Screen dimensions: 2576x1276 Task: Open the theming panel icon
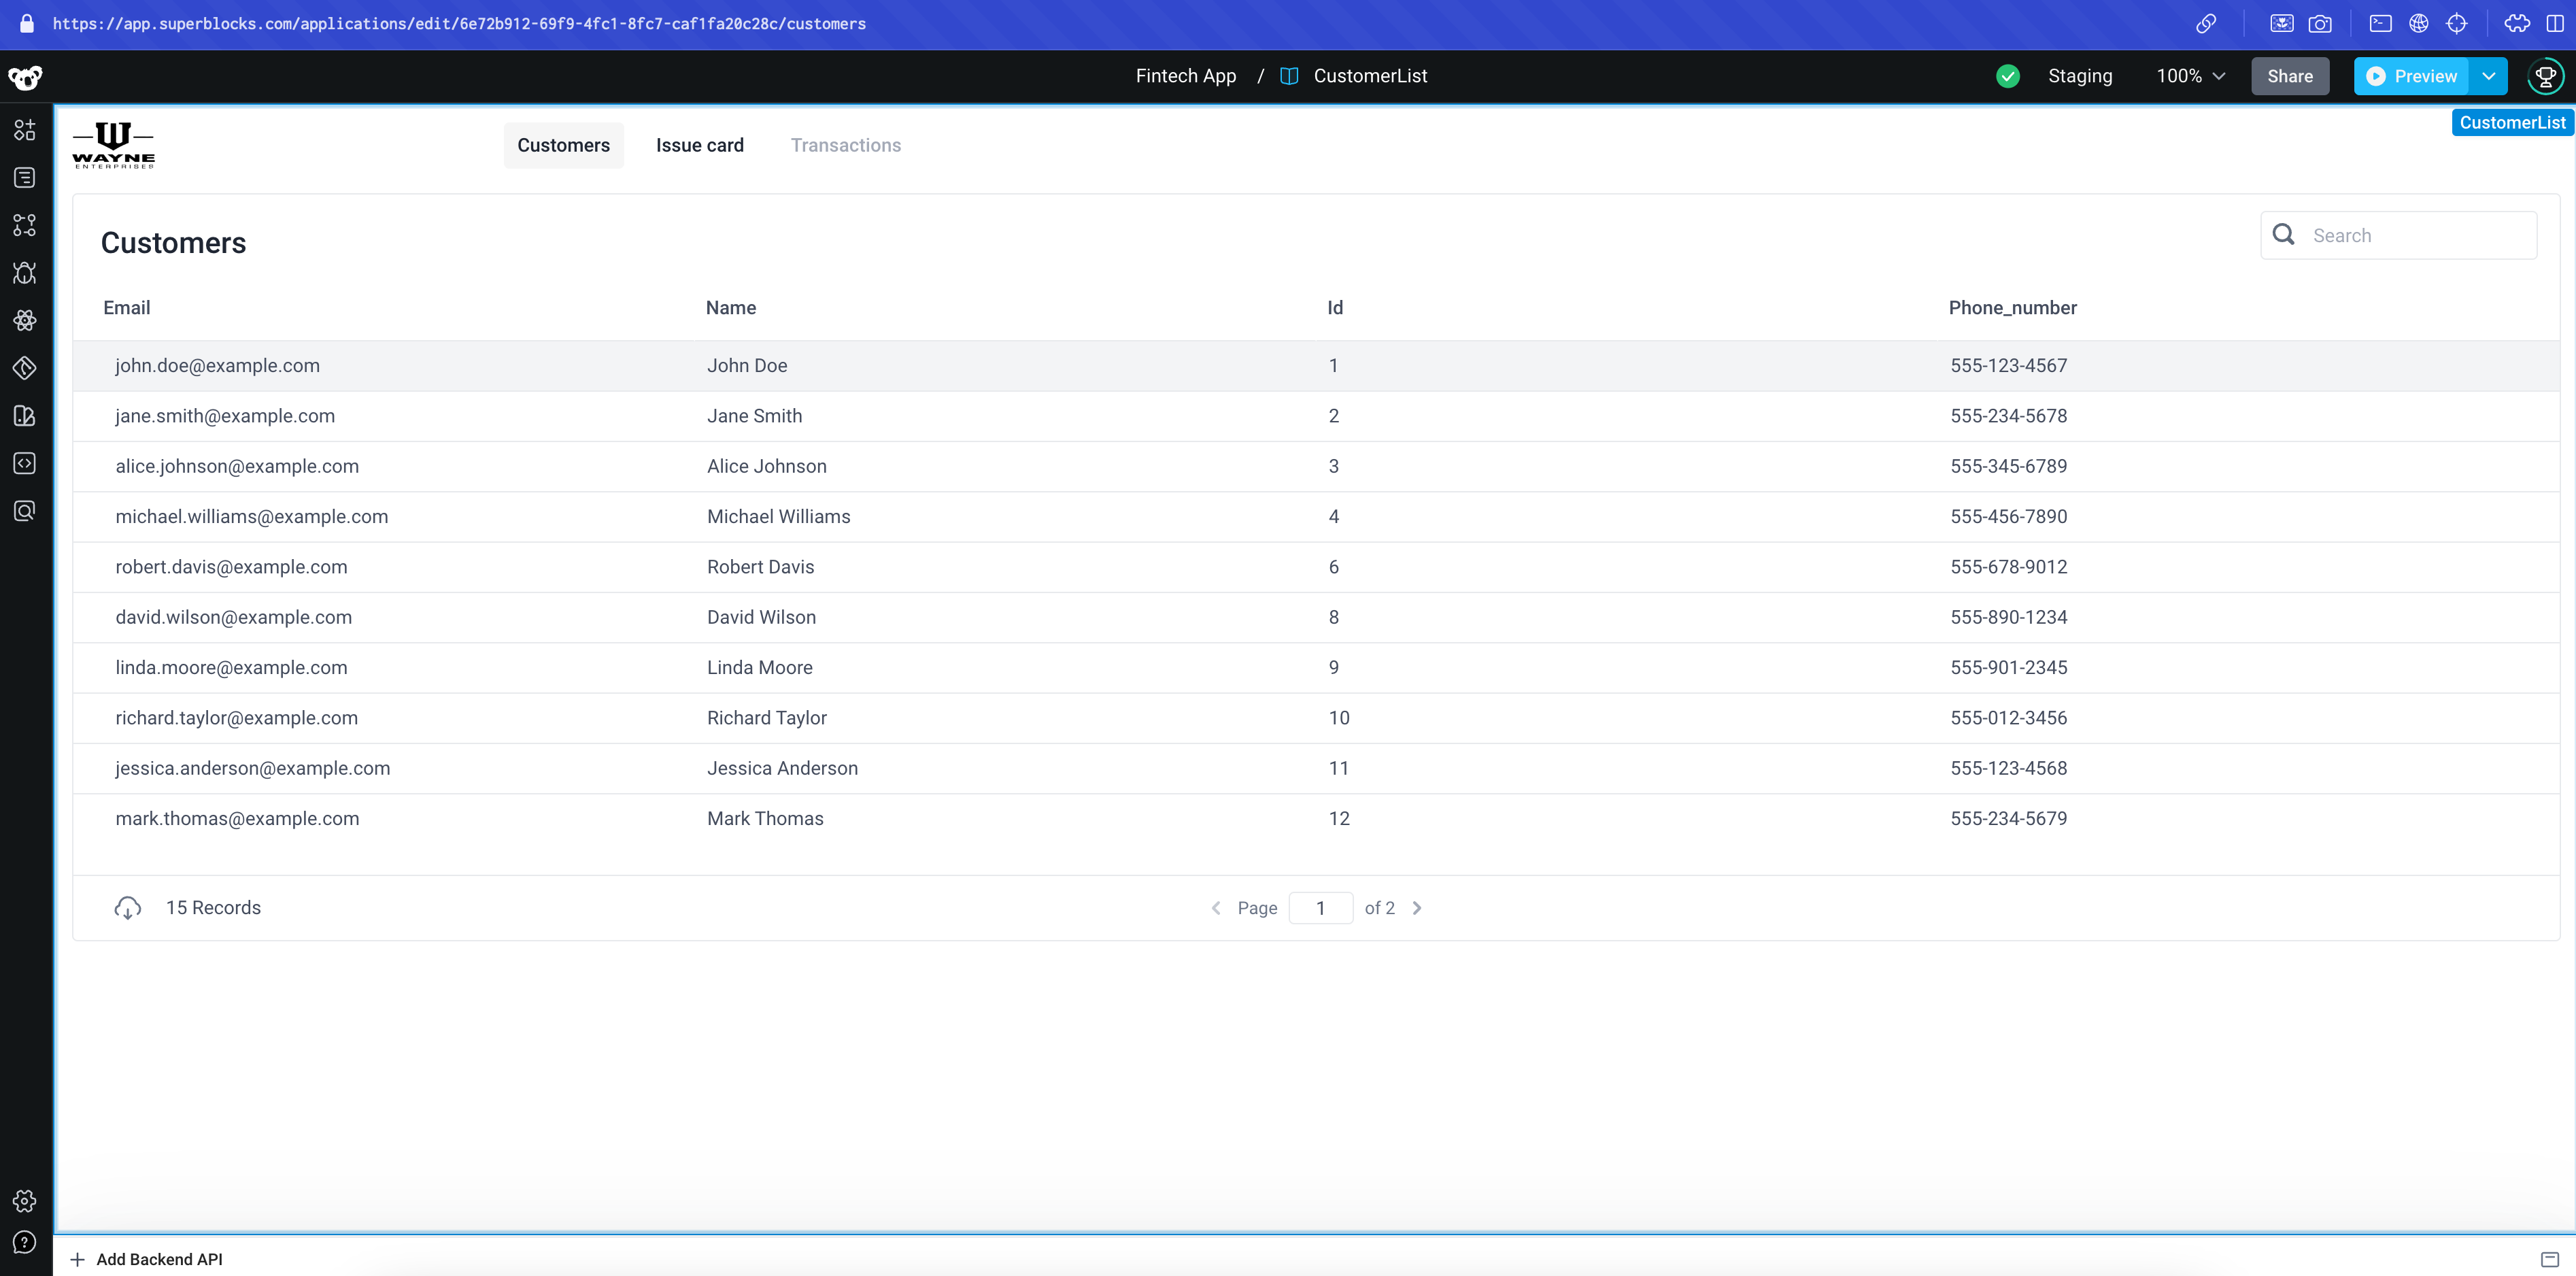pos(24,368)
